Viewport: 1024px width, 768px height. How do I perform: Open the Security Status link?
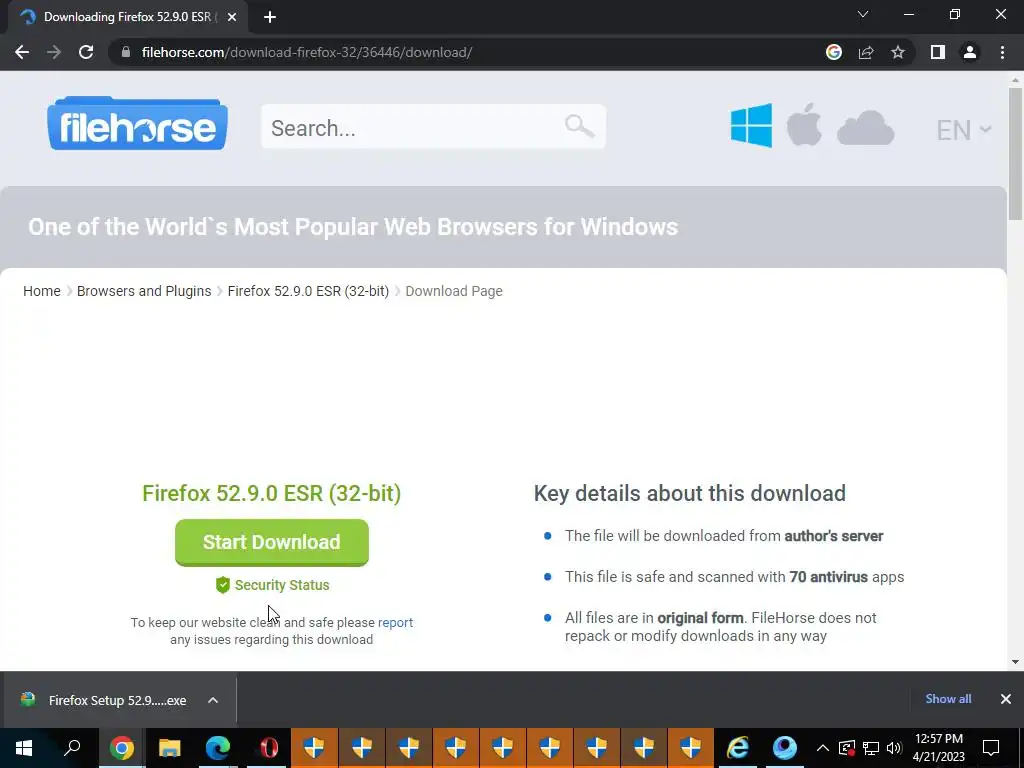click(272, 585)
